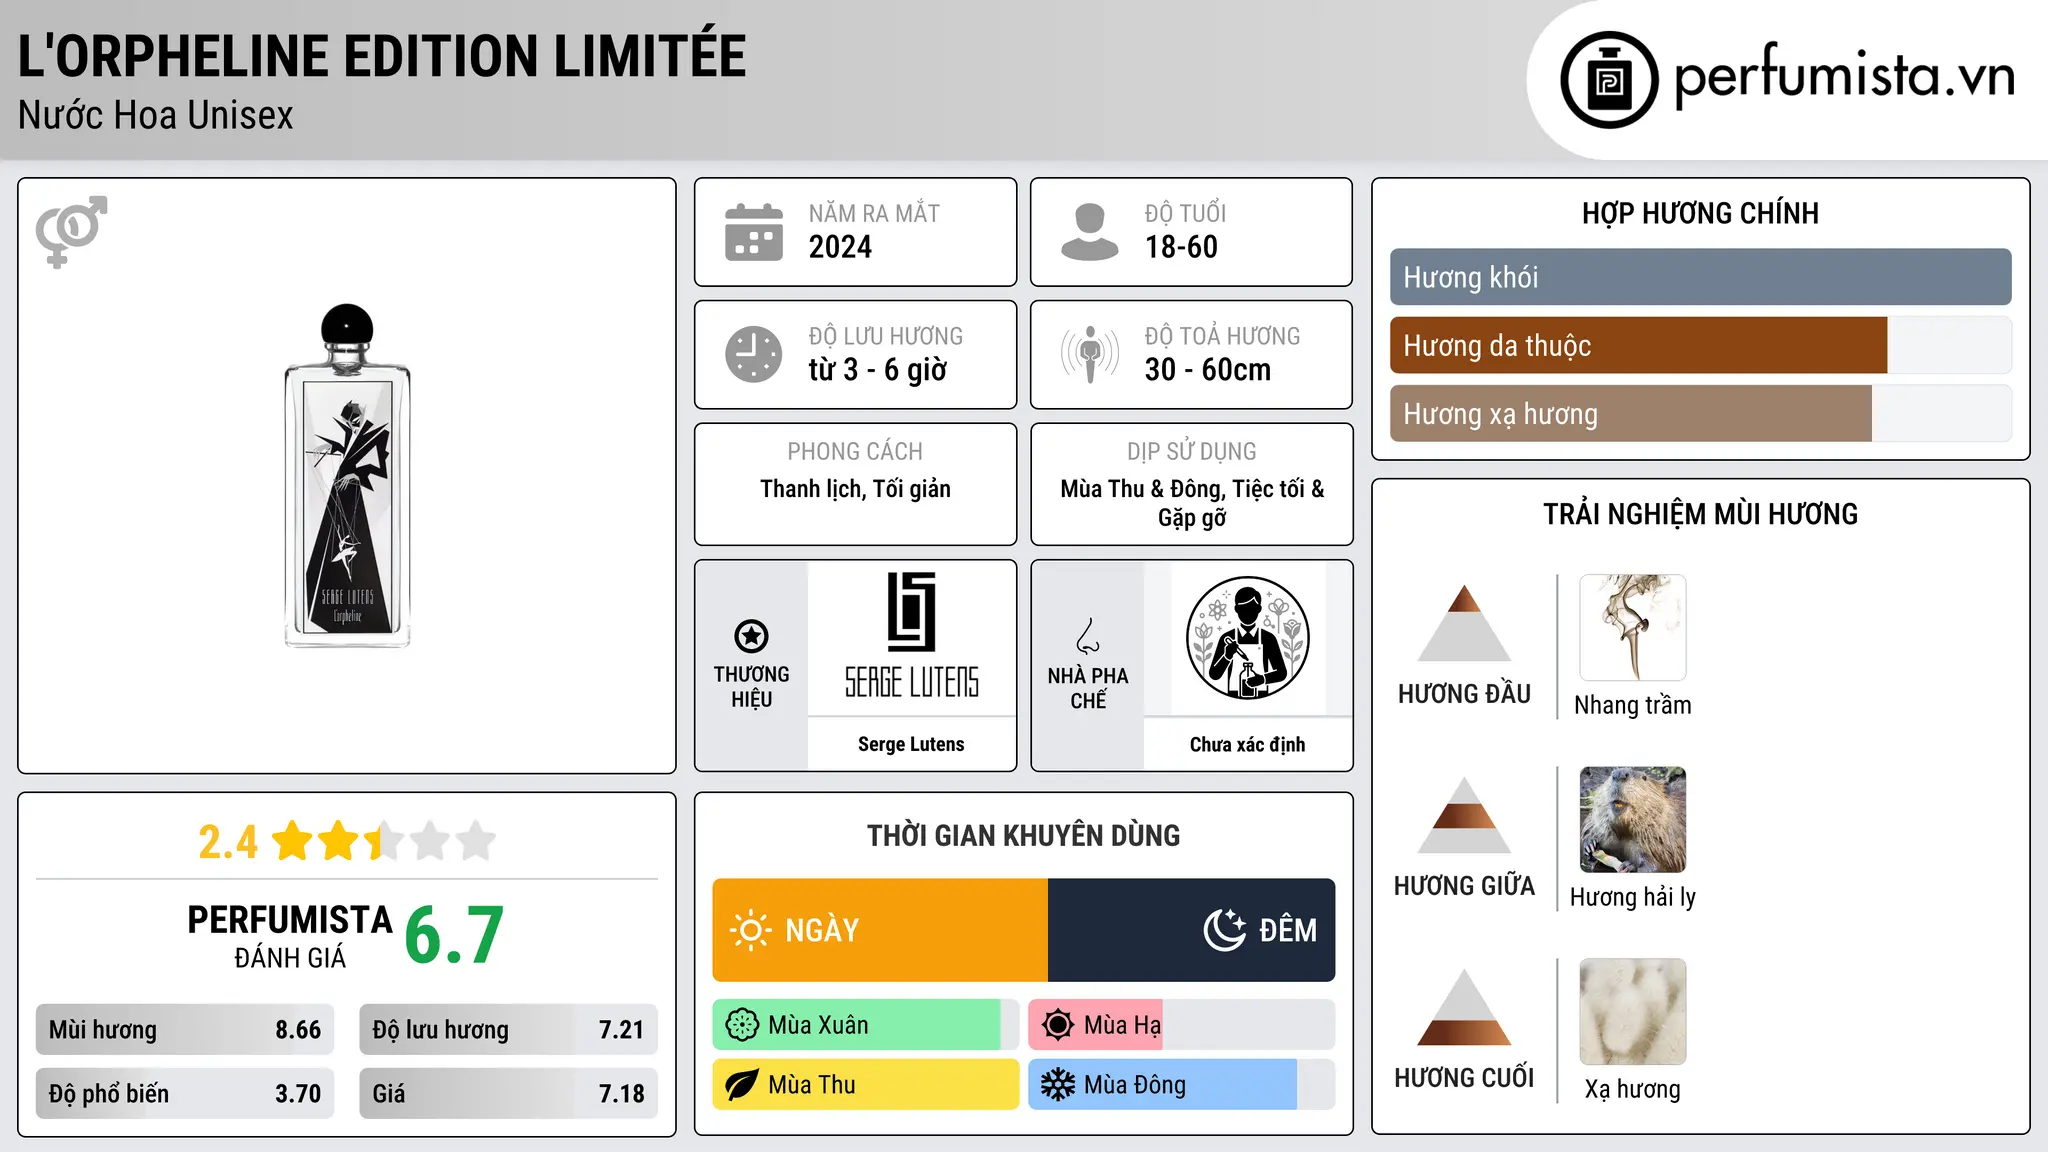
Task: Click the sillage icon beside Độ toả hương
Action: coord(1090,354)
